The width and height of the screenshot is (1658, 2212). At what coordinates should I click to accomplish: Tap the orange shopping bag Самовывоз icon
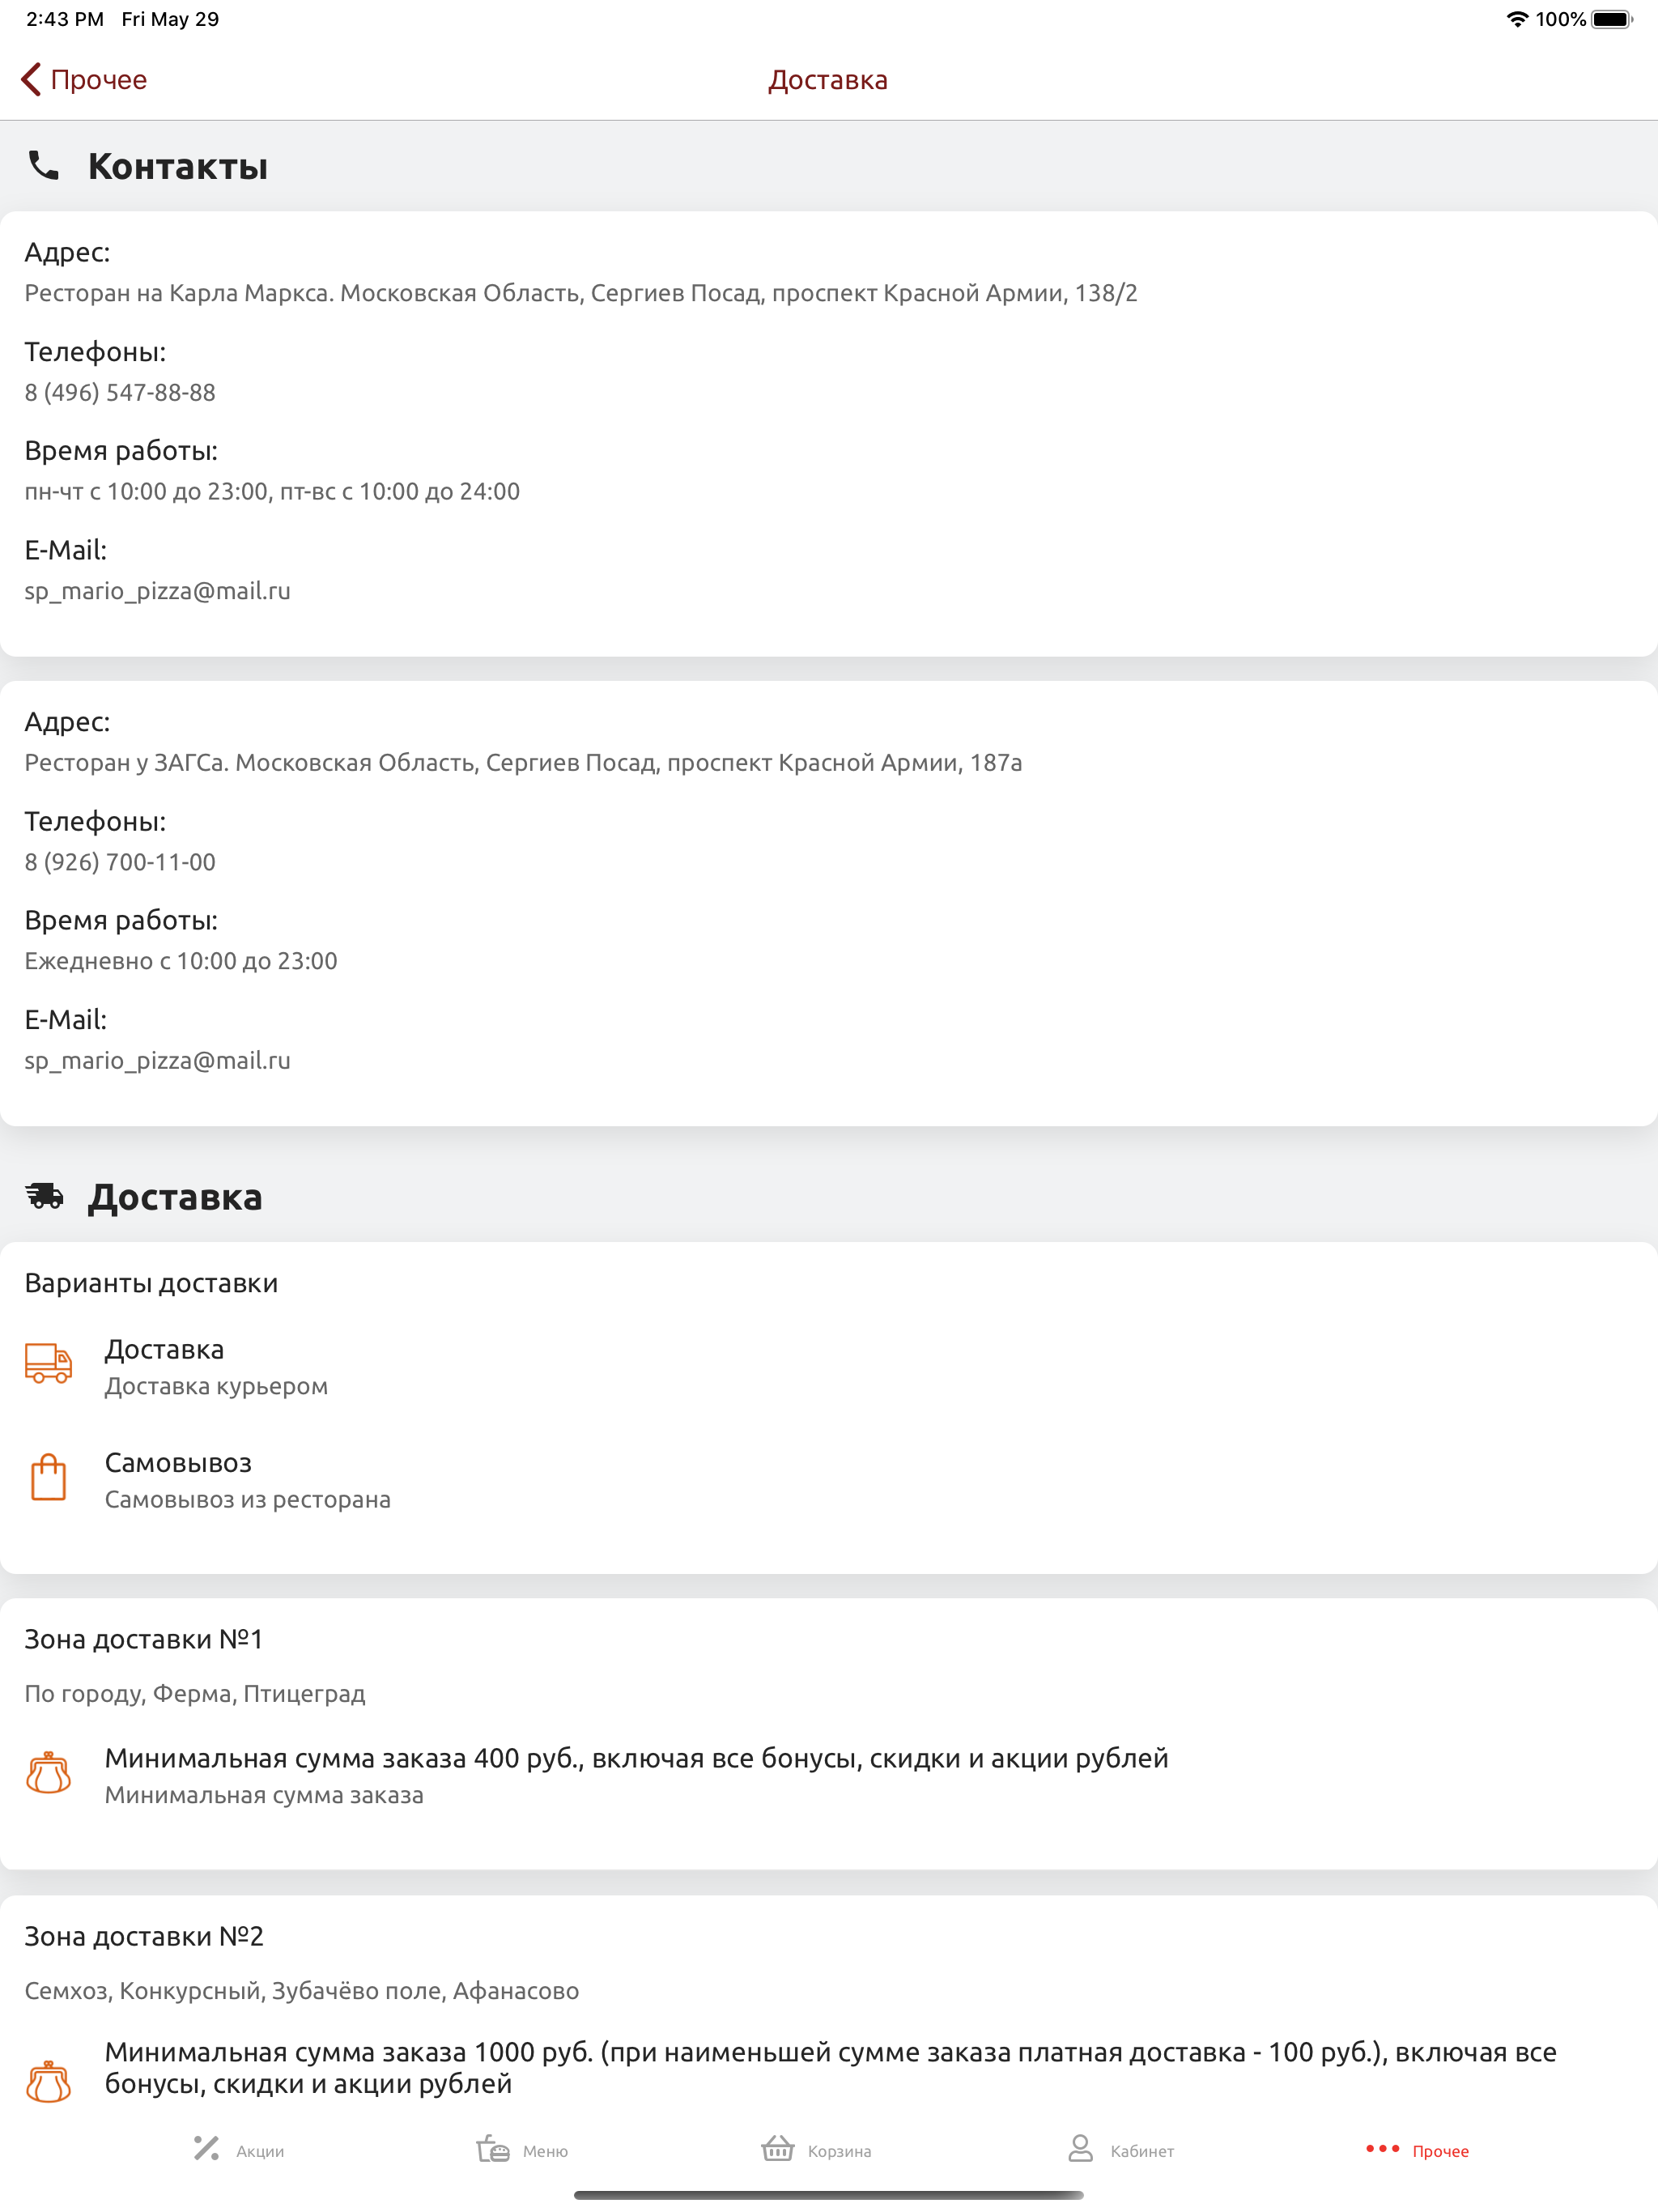[x=48, y=1477]
